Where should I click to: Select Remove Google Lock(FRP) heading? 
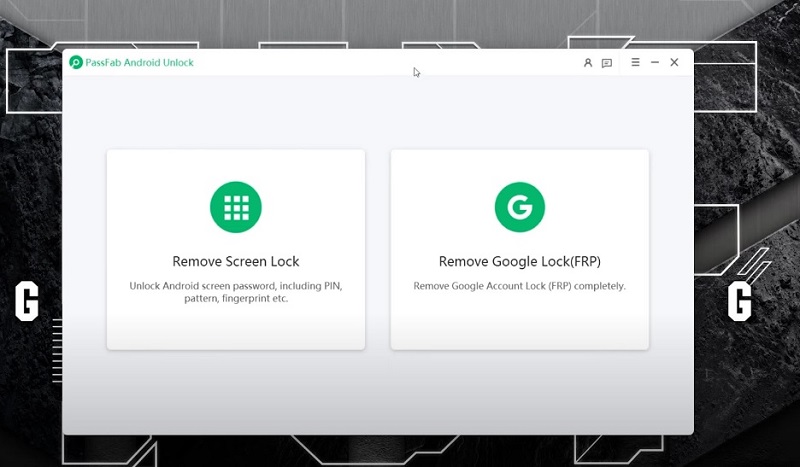(x=520, y=261)
